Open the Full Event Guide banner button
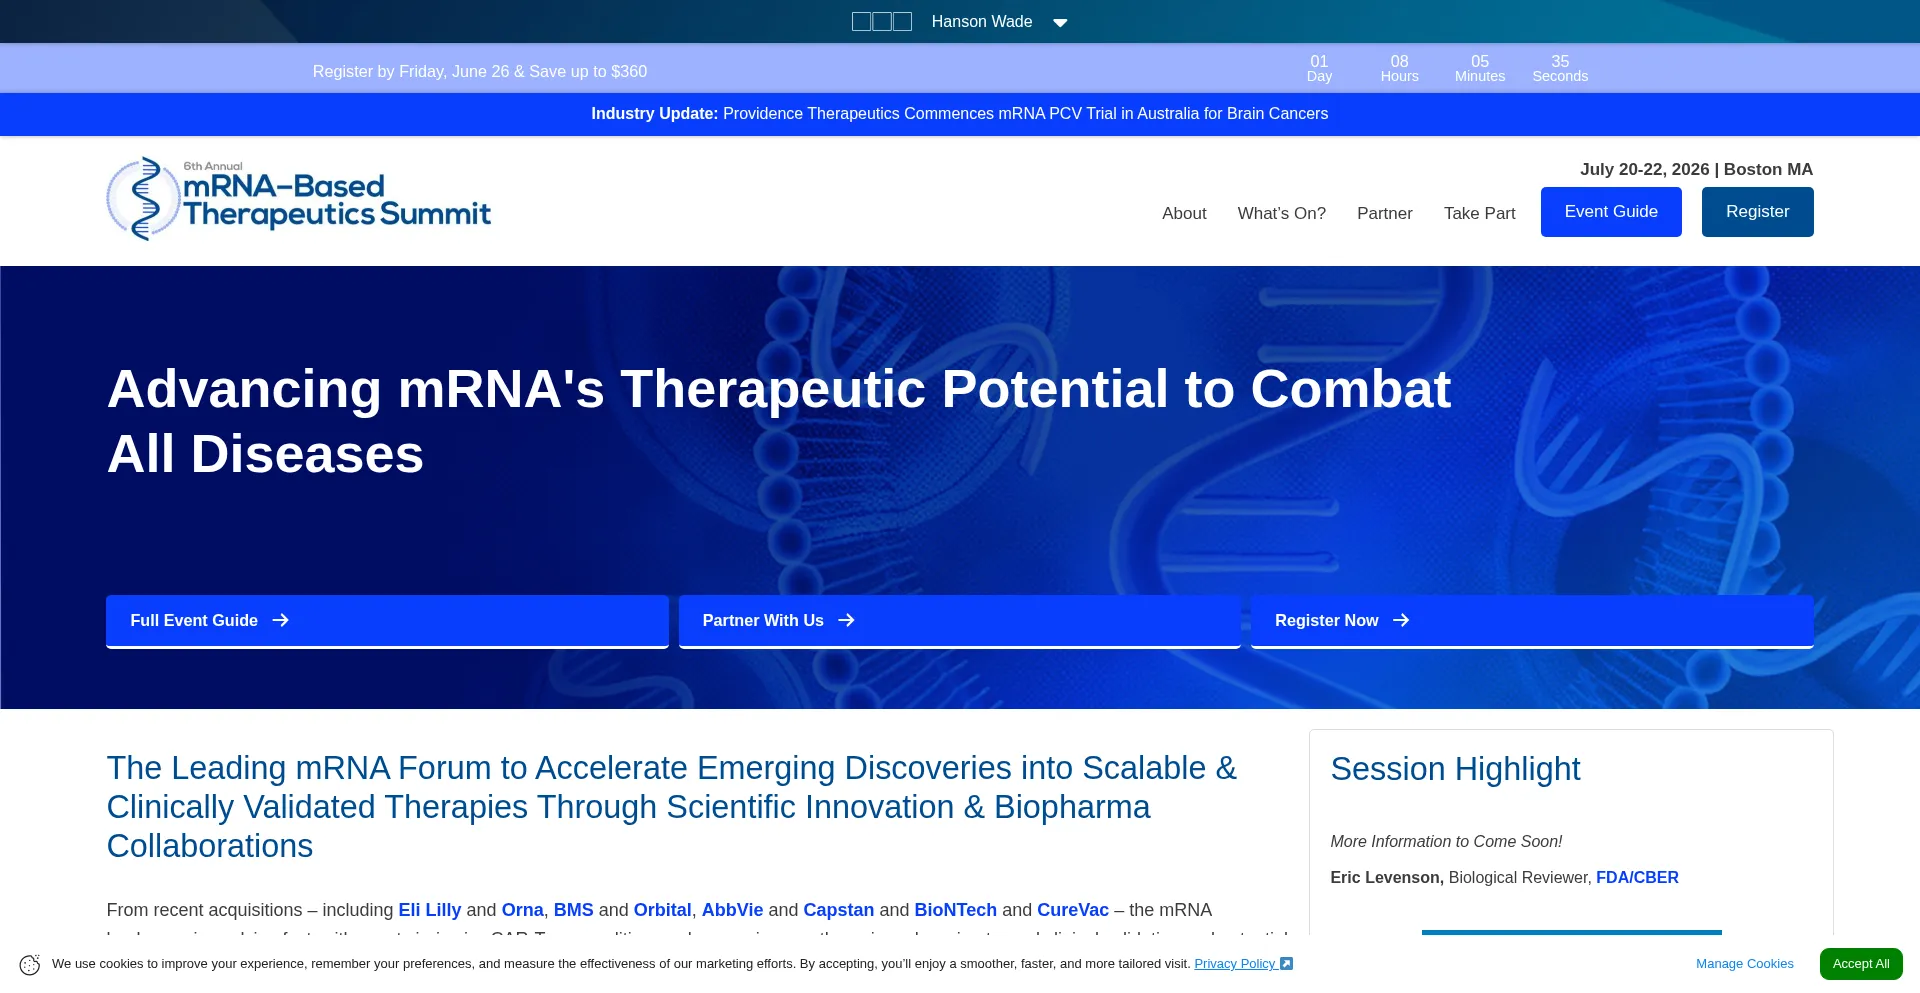1920x993 pixels. tap(387, 621)
